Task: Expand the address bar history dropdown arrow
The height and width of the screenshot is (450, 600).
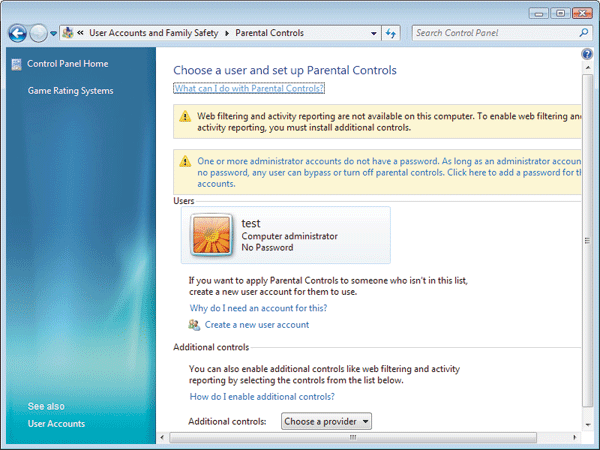Action: [373, 33]
